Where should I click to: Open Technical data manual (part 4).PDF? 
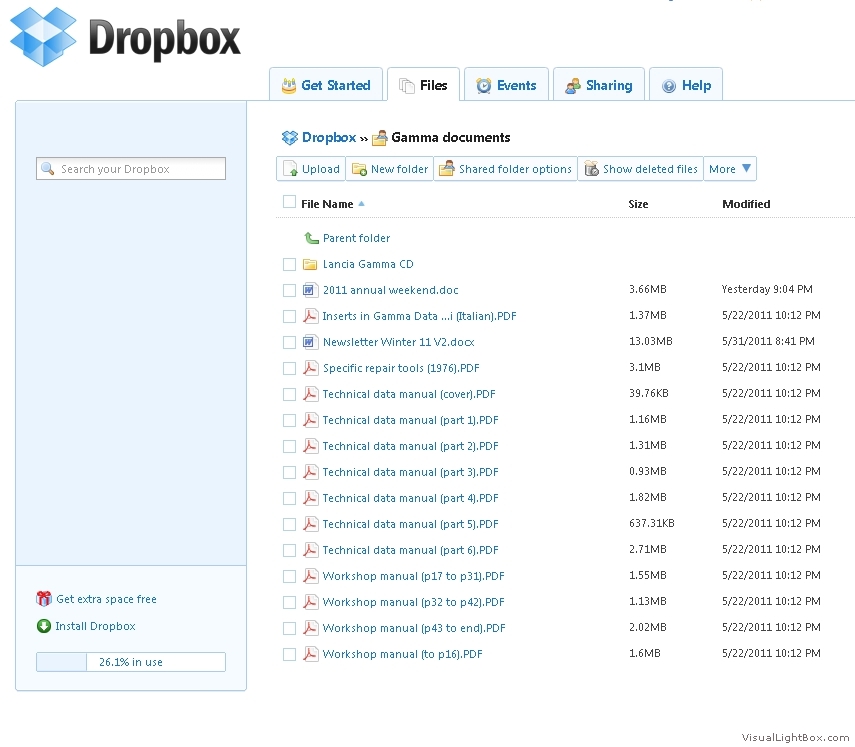coord(411,498)
